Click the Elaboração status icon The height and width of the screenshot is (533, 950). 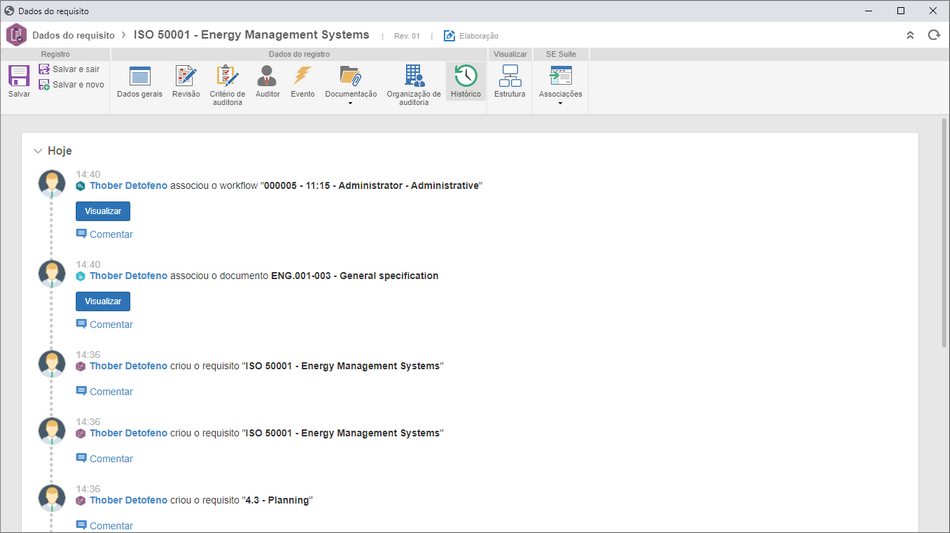pos(449,36)
